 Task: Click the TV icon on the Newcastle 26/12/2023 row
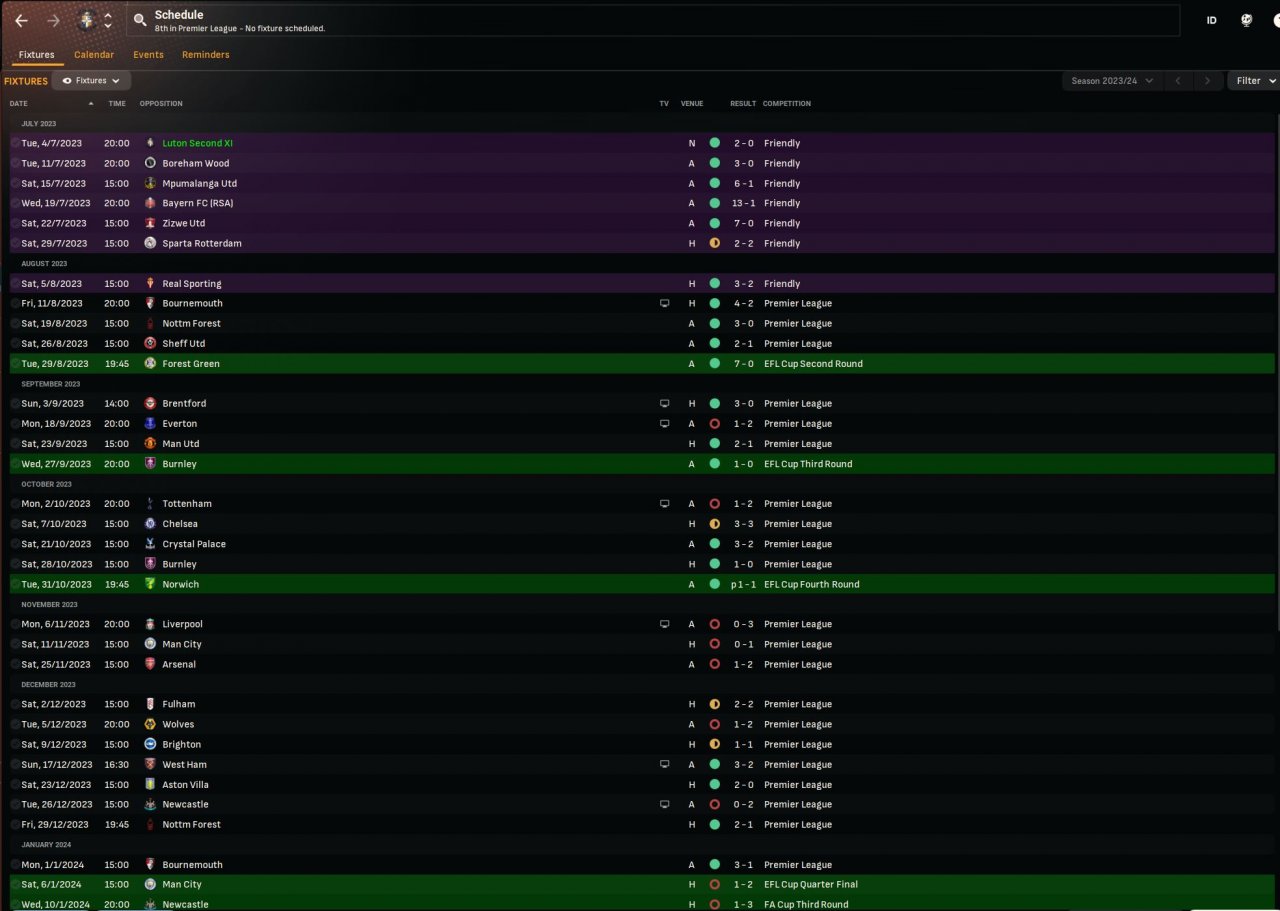pos(664,804)
